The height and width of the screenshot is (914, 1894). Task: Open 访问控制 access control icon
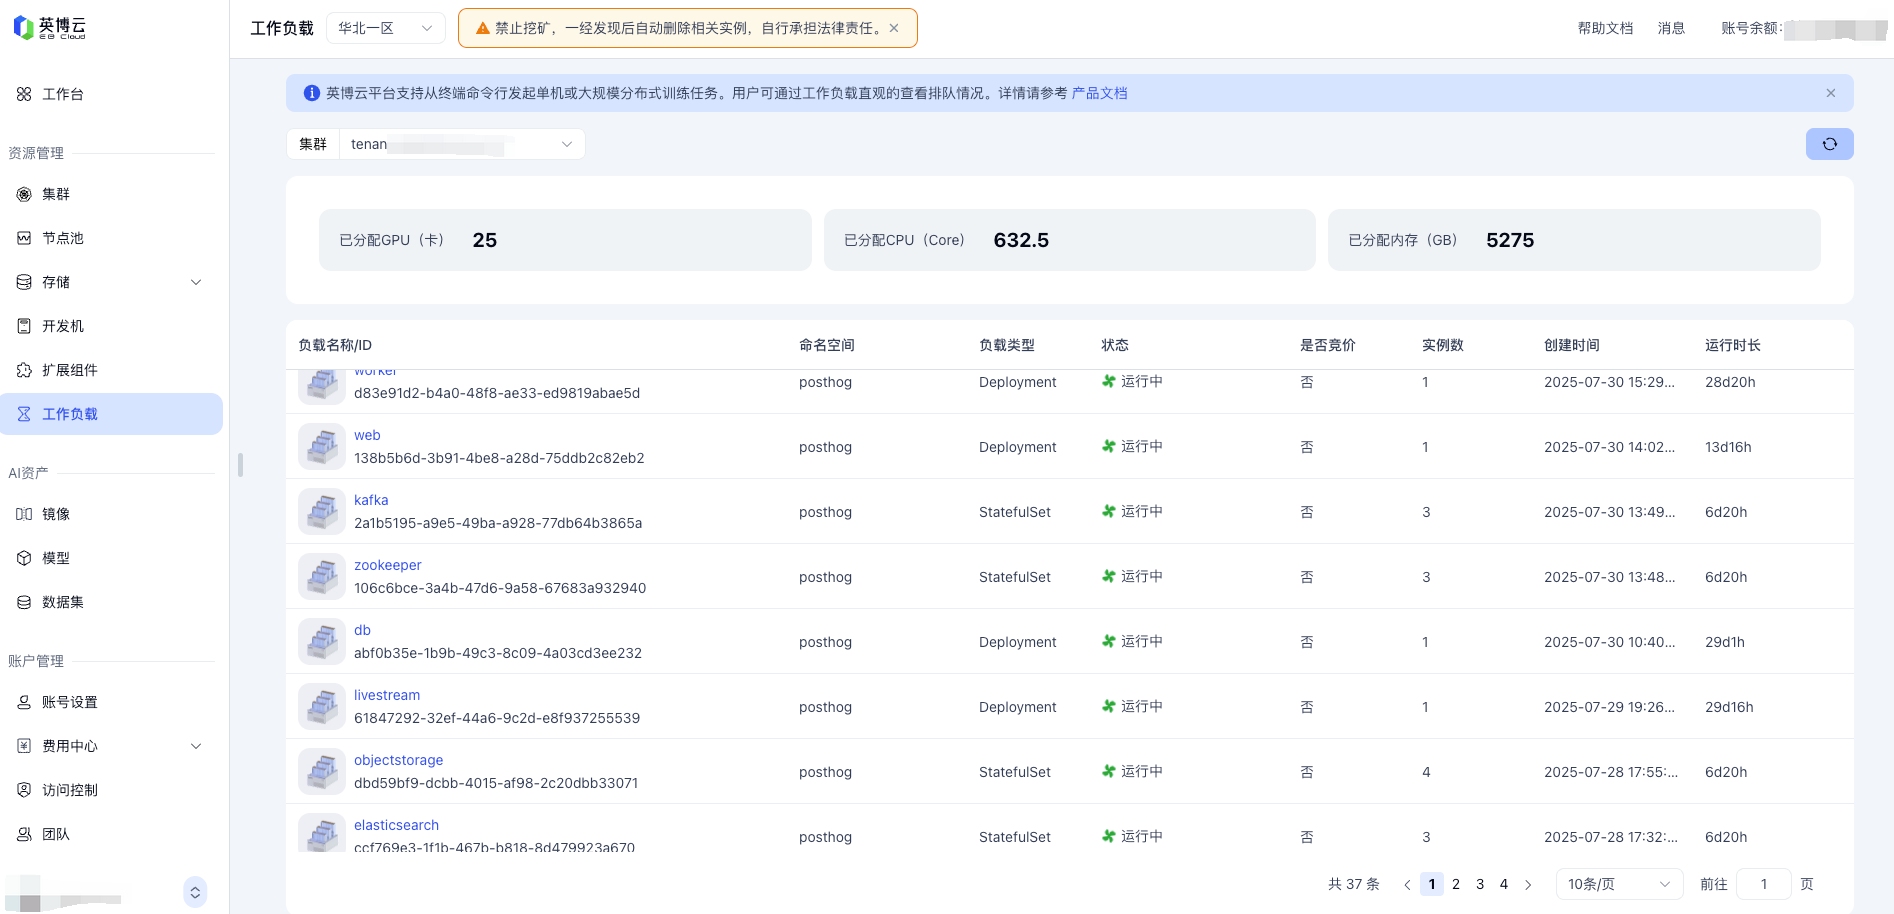[24, 790]
